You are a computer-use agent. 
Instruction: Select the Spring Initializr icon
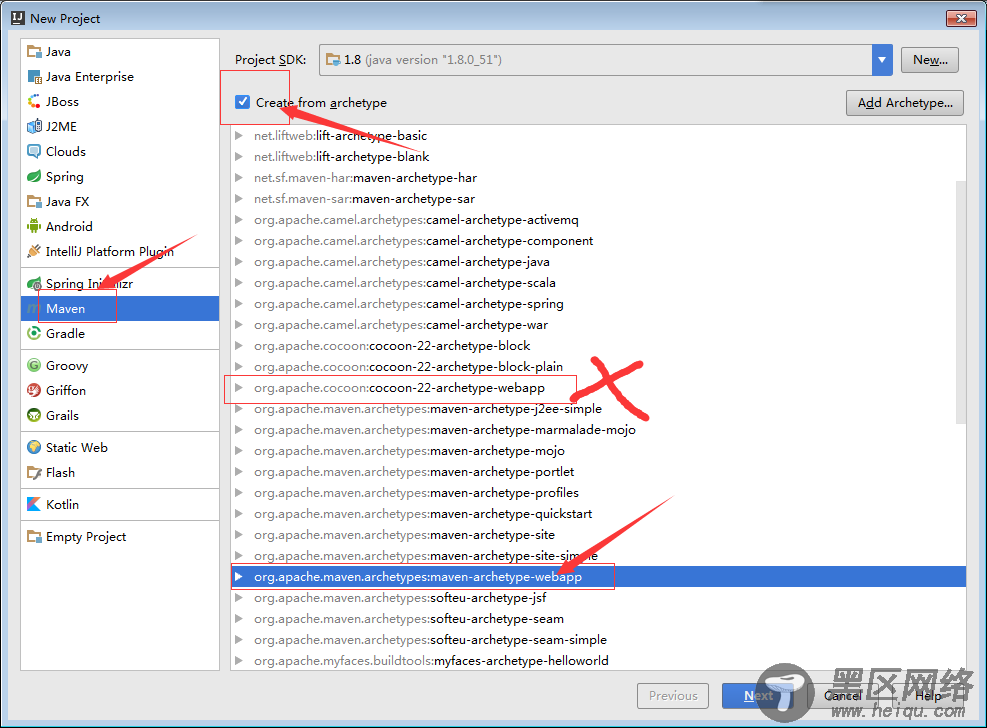click(34, 284)
